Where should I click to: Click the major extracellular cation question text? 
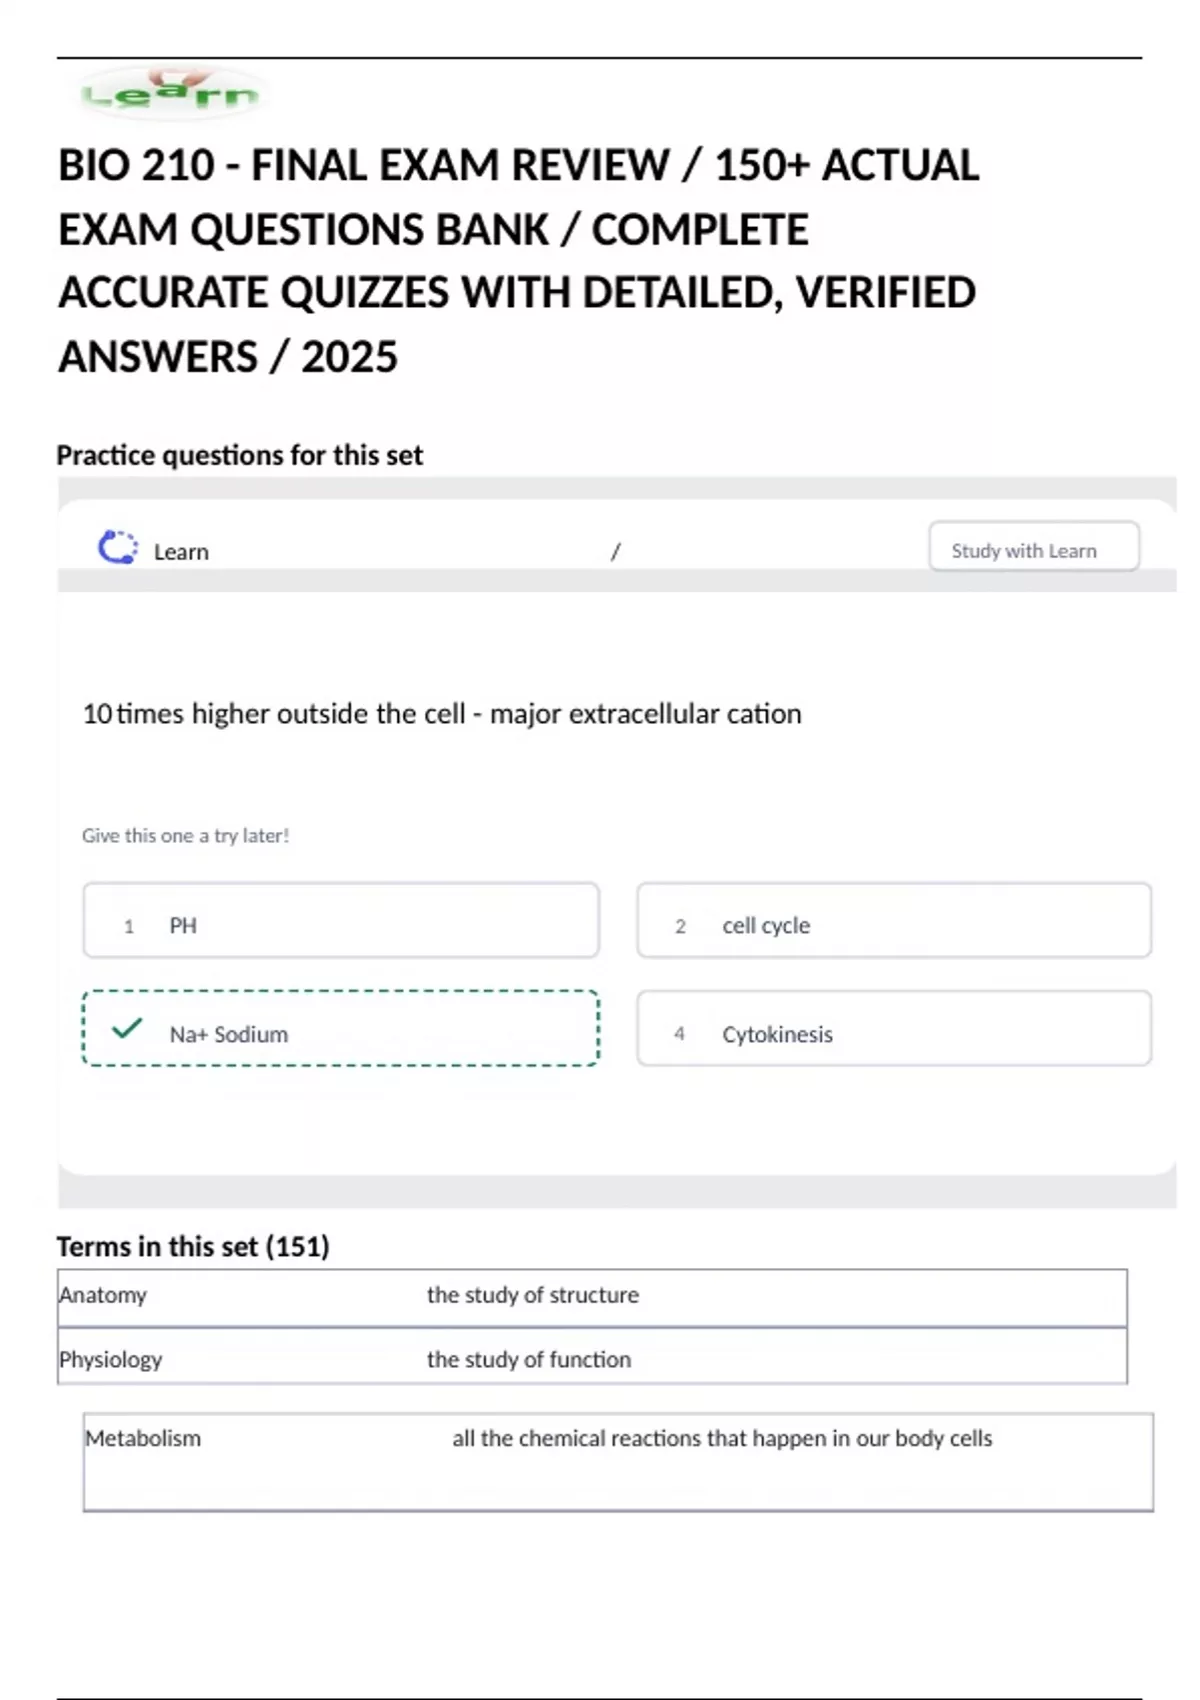(x=442, y=714)
